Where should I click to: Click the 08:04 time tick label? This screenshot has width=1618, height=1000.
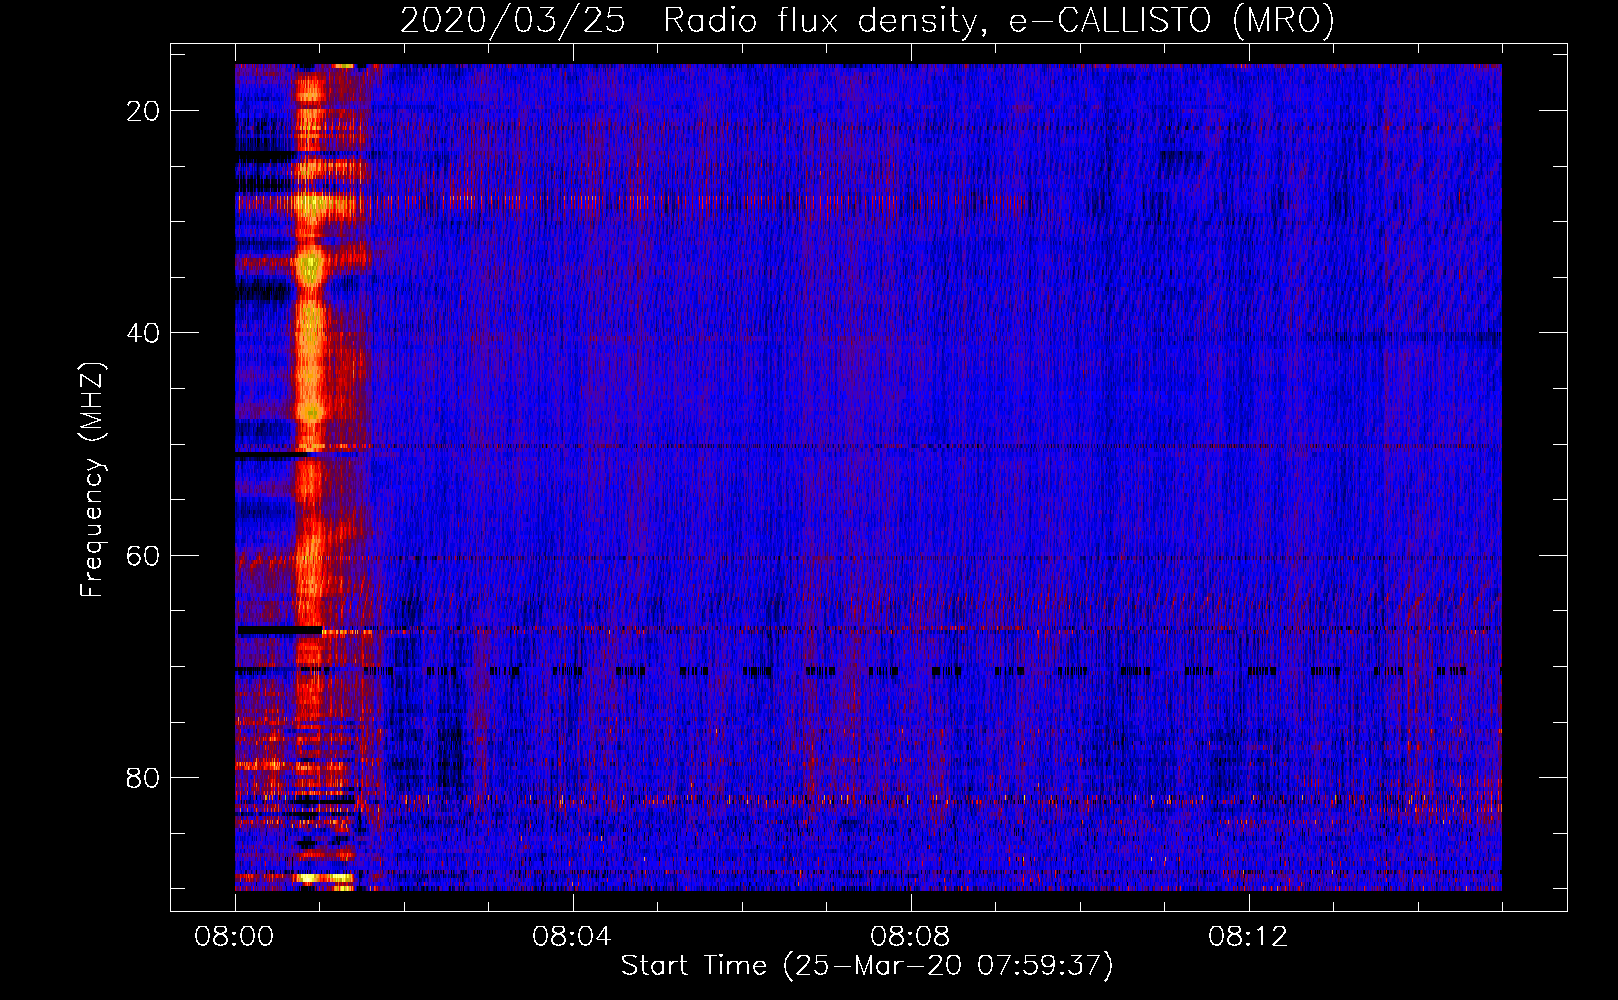[x=572, y=937]
